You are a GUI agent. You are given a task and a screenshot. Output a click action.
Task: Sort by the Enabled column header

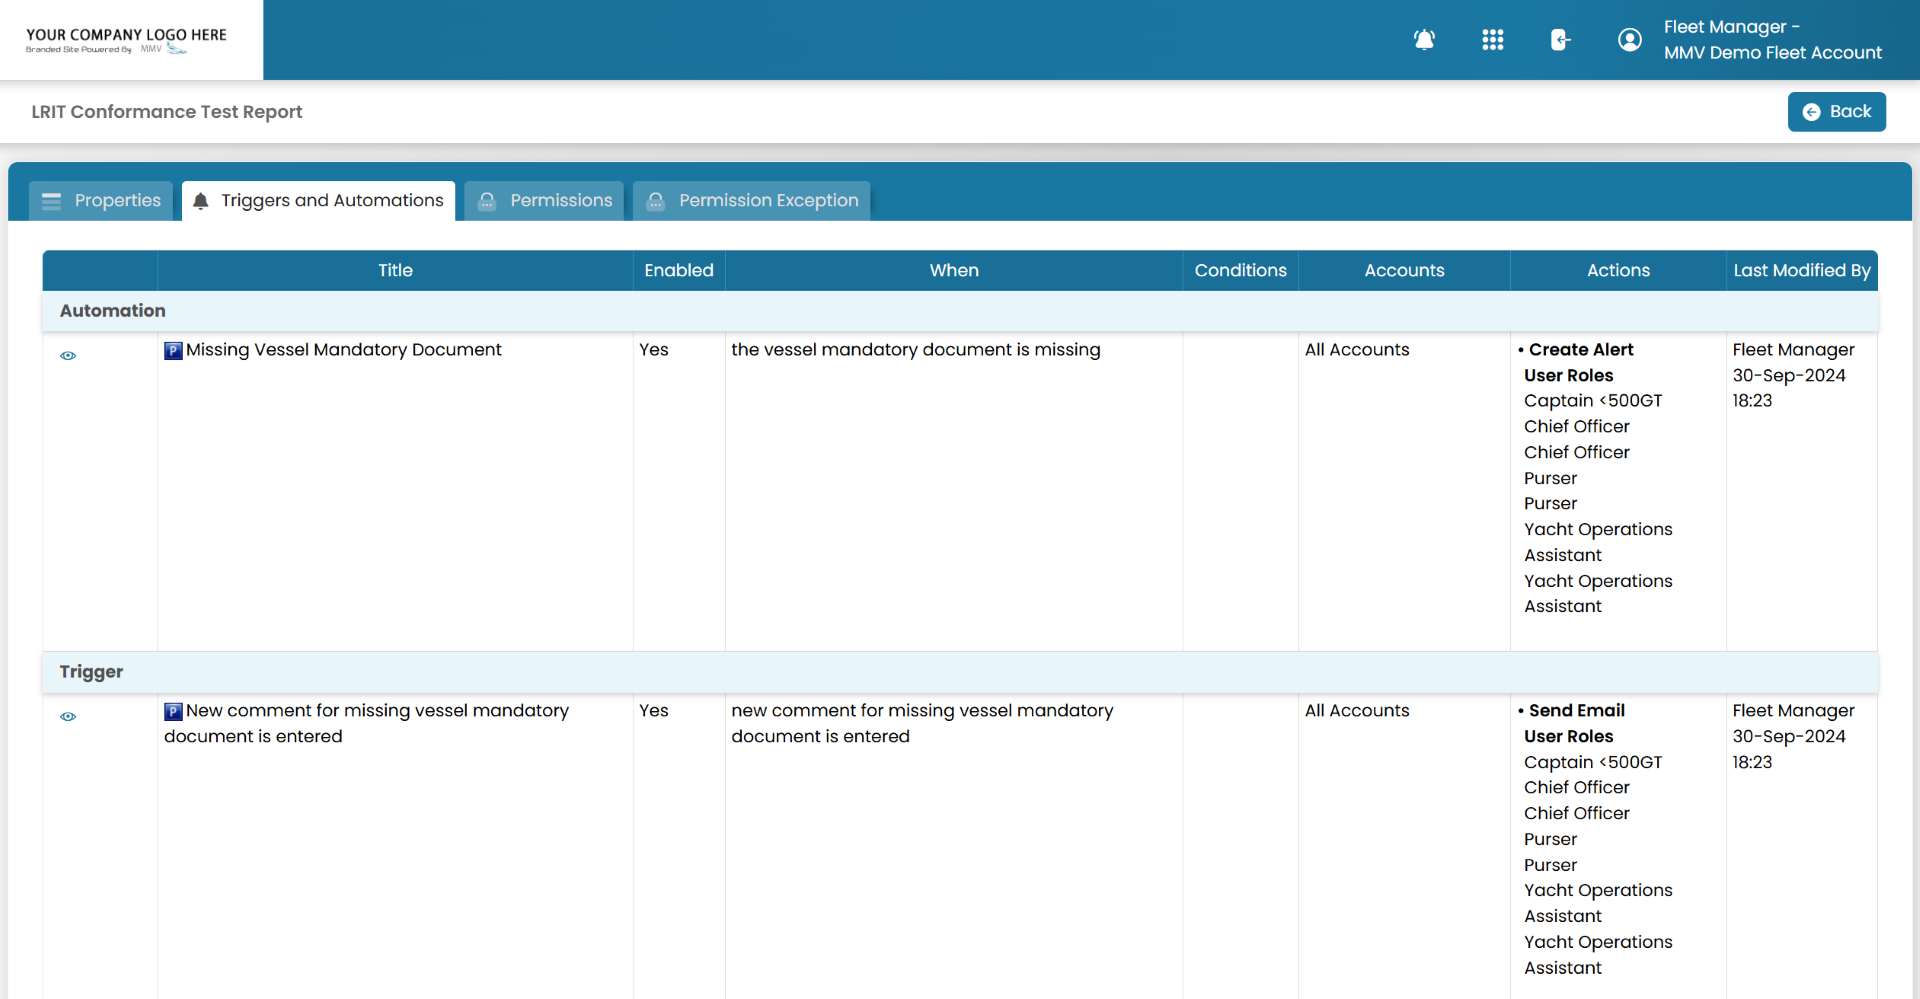(x=678, y=270)
